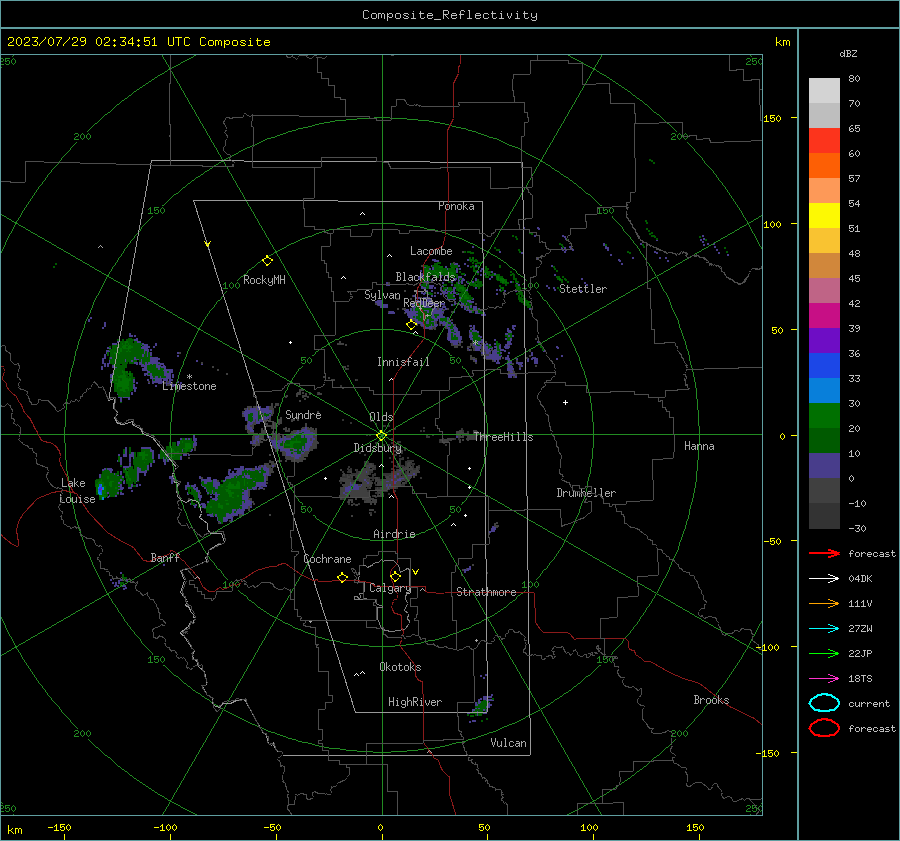Click the yellow V marker beside Calgary diamond

point(416,572)
